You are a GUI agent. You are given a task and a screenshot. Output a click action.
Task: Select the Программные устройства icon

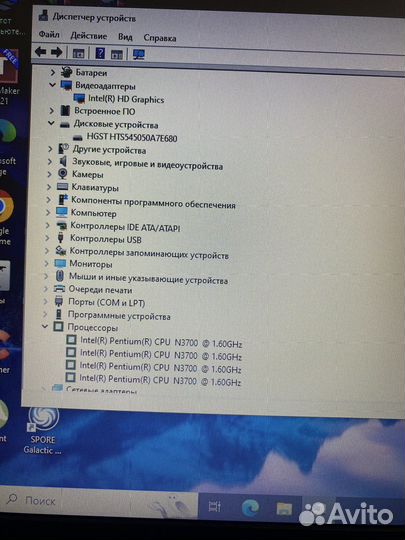tap(59, 314)
